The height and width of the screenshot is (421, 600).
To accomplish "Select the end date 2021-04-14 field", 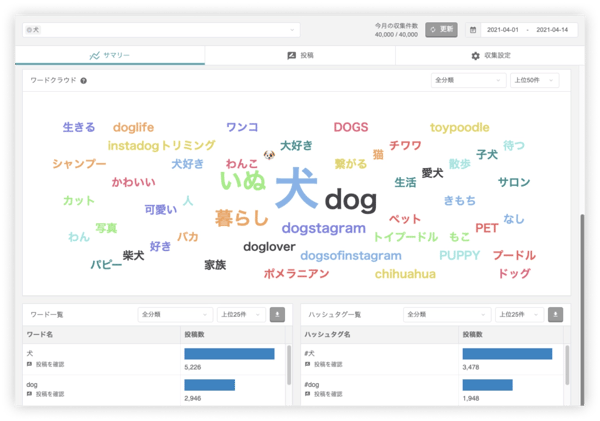I will click(552, 30).
